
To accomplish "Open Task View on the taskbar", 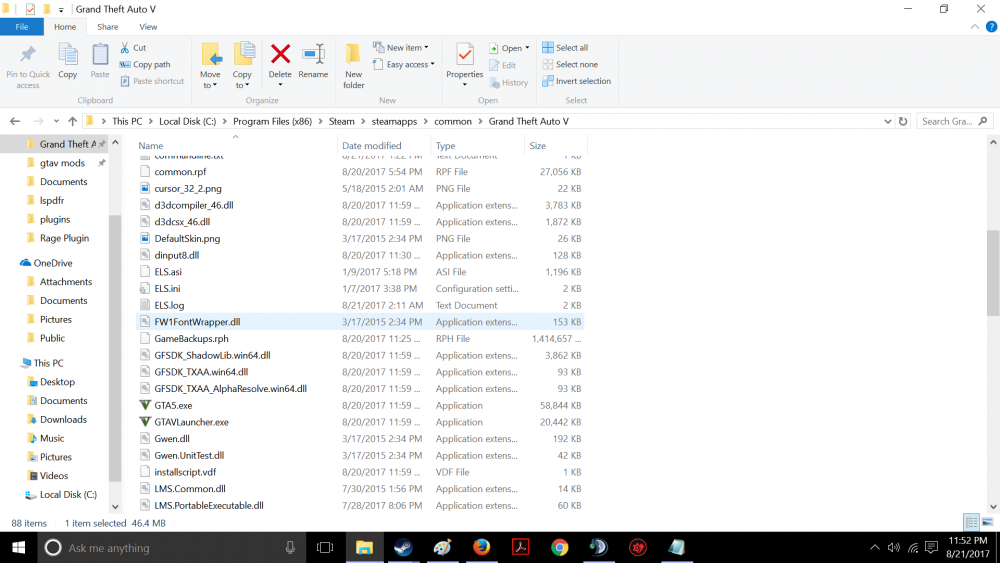I will 325,548.
